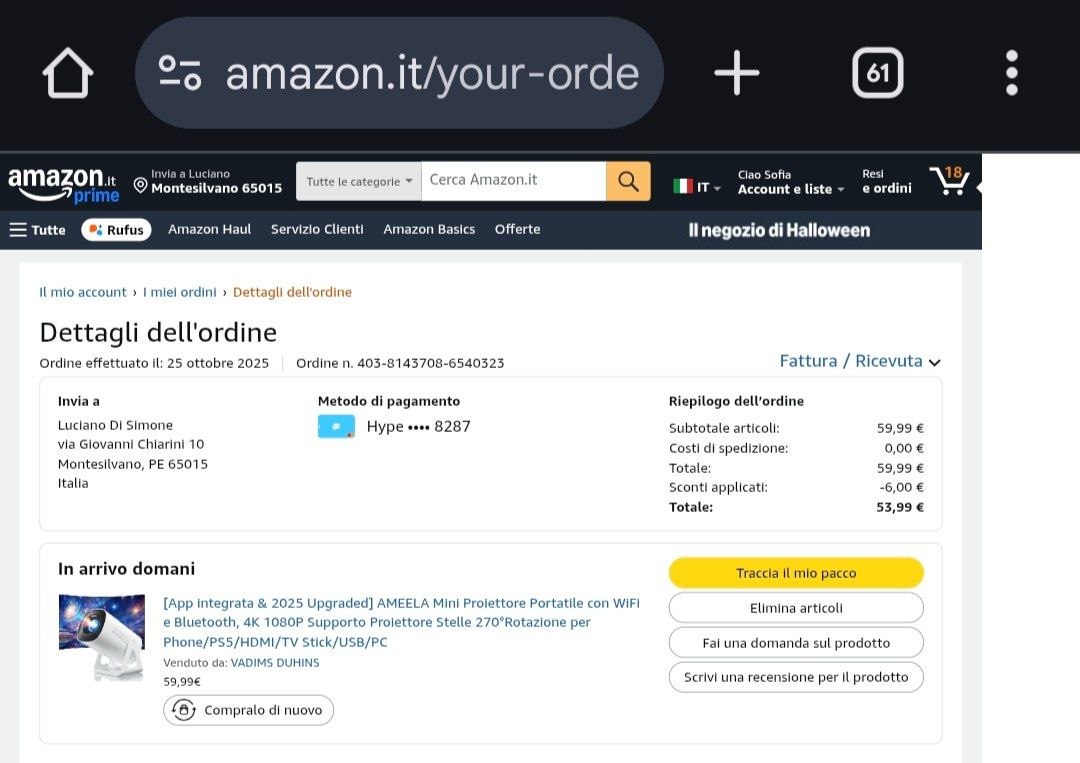The height and width of the screenshot is (763, 1080).
Task: Open the IT language selector
Action: [x=697, y=187]
